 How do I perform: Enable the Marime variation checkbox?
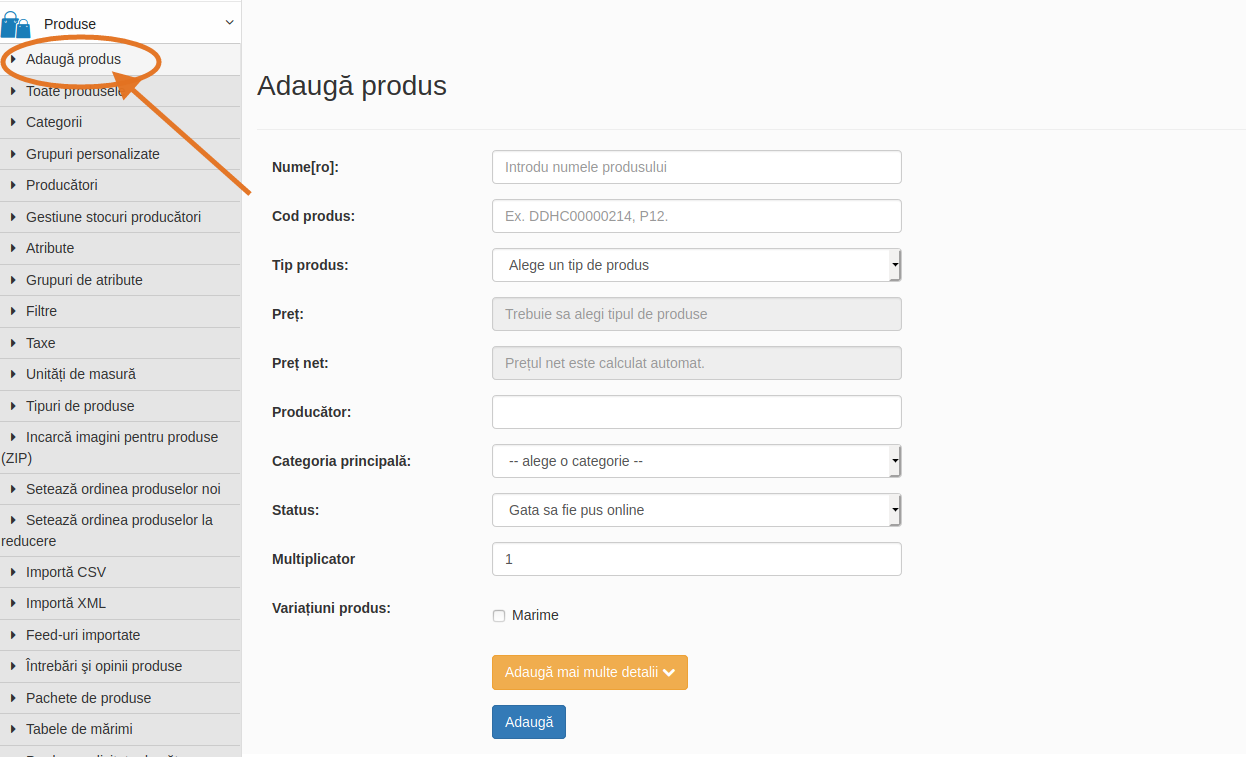pos(499,616)
